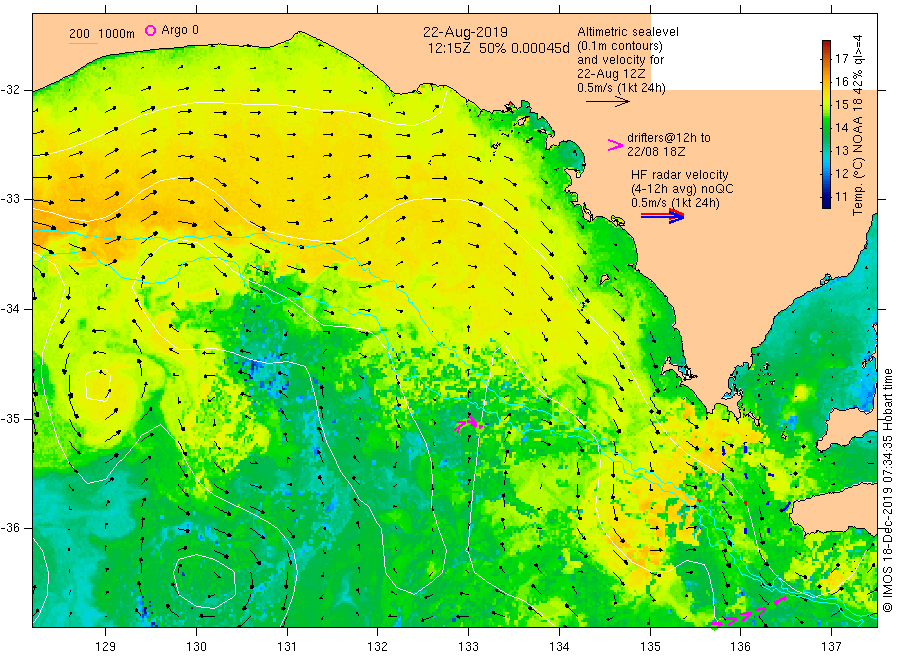The width and height of the screenshot is (900, 660).
Task: Click the longitude label 133
Action: [468, 647]
